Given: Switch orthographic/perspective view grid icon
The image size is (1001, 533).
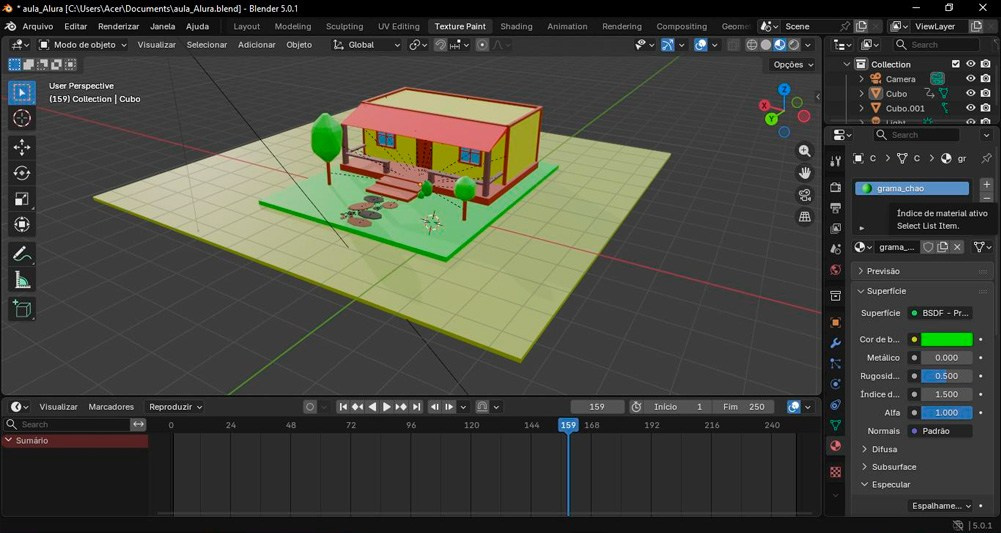Looking at the screenshot, I should pos(804,217).
